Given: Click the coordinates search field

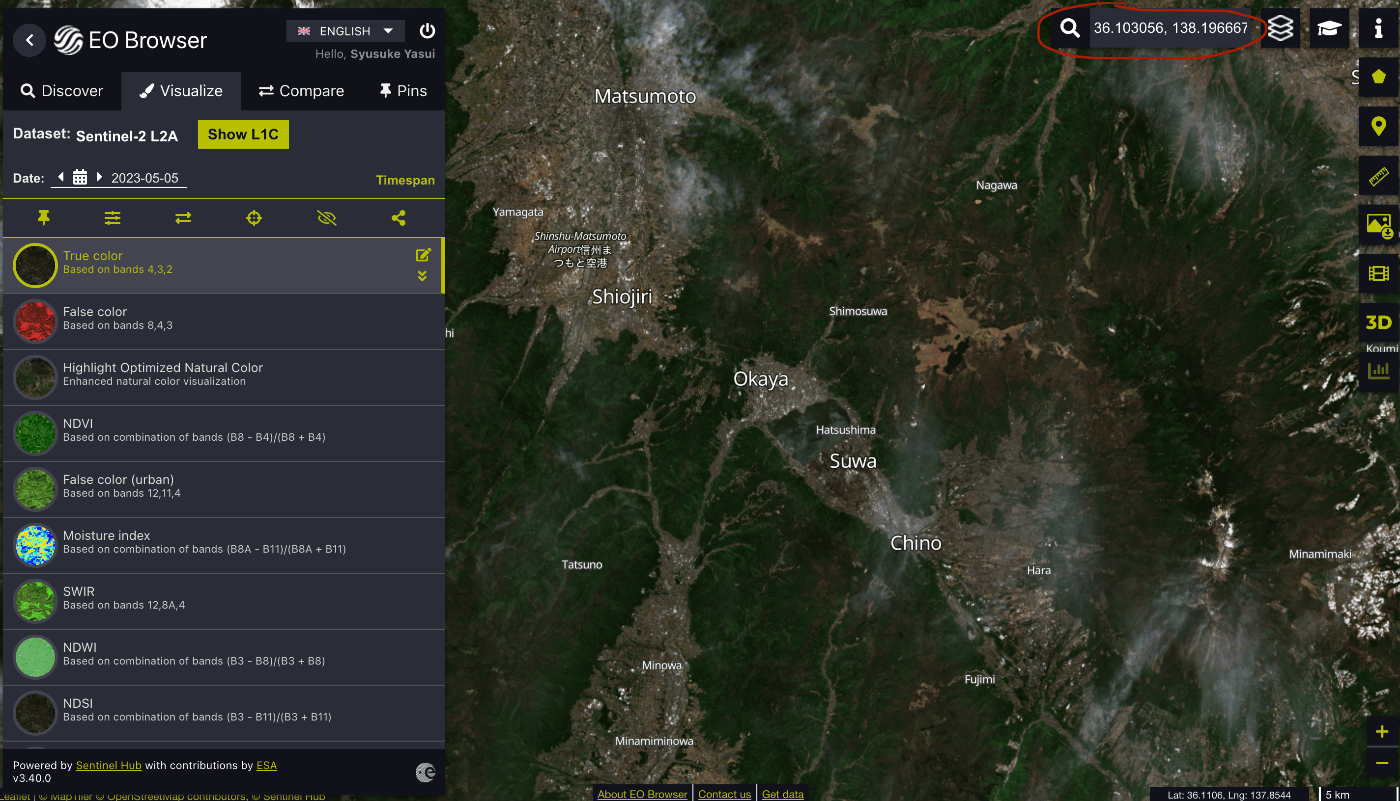Looking at the screenshot, I should (x=1172, y=28).
